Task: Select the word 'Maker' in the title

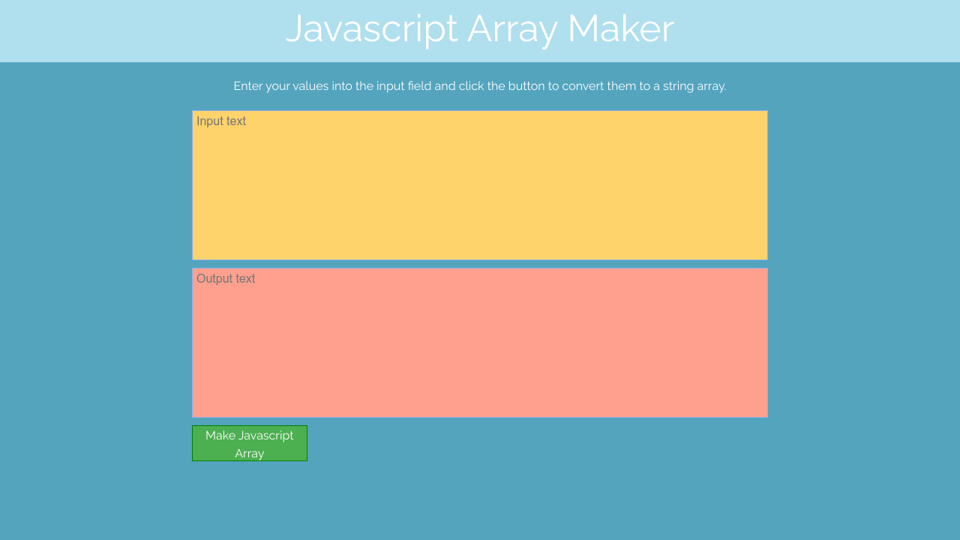Action: [621, 29]
